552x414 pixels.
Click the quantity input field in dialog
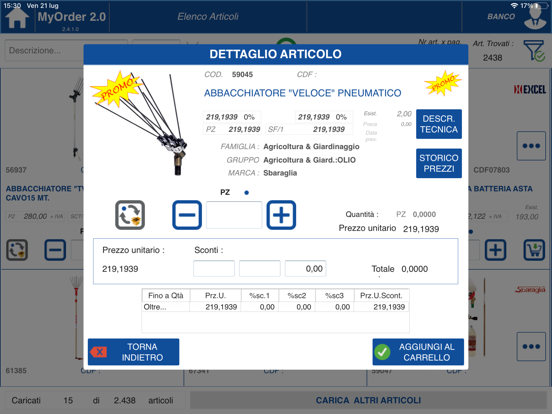point(234,215)
